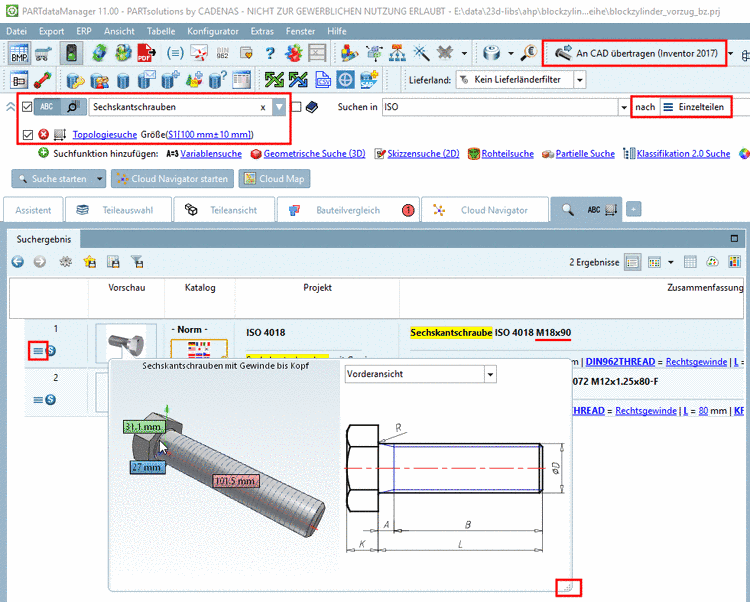Open the Einzelteile icon in first result row
Screen dimensions: 750x602
pos(38,350)
